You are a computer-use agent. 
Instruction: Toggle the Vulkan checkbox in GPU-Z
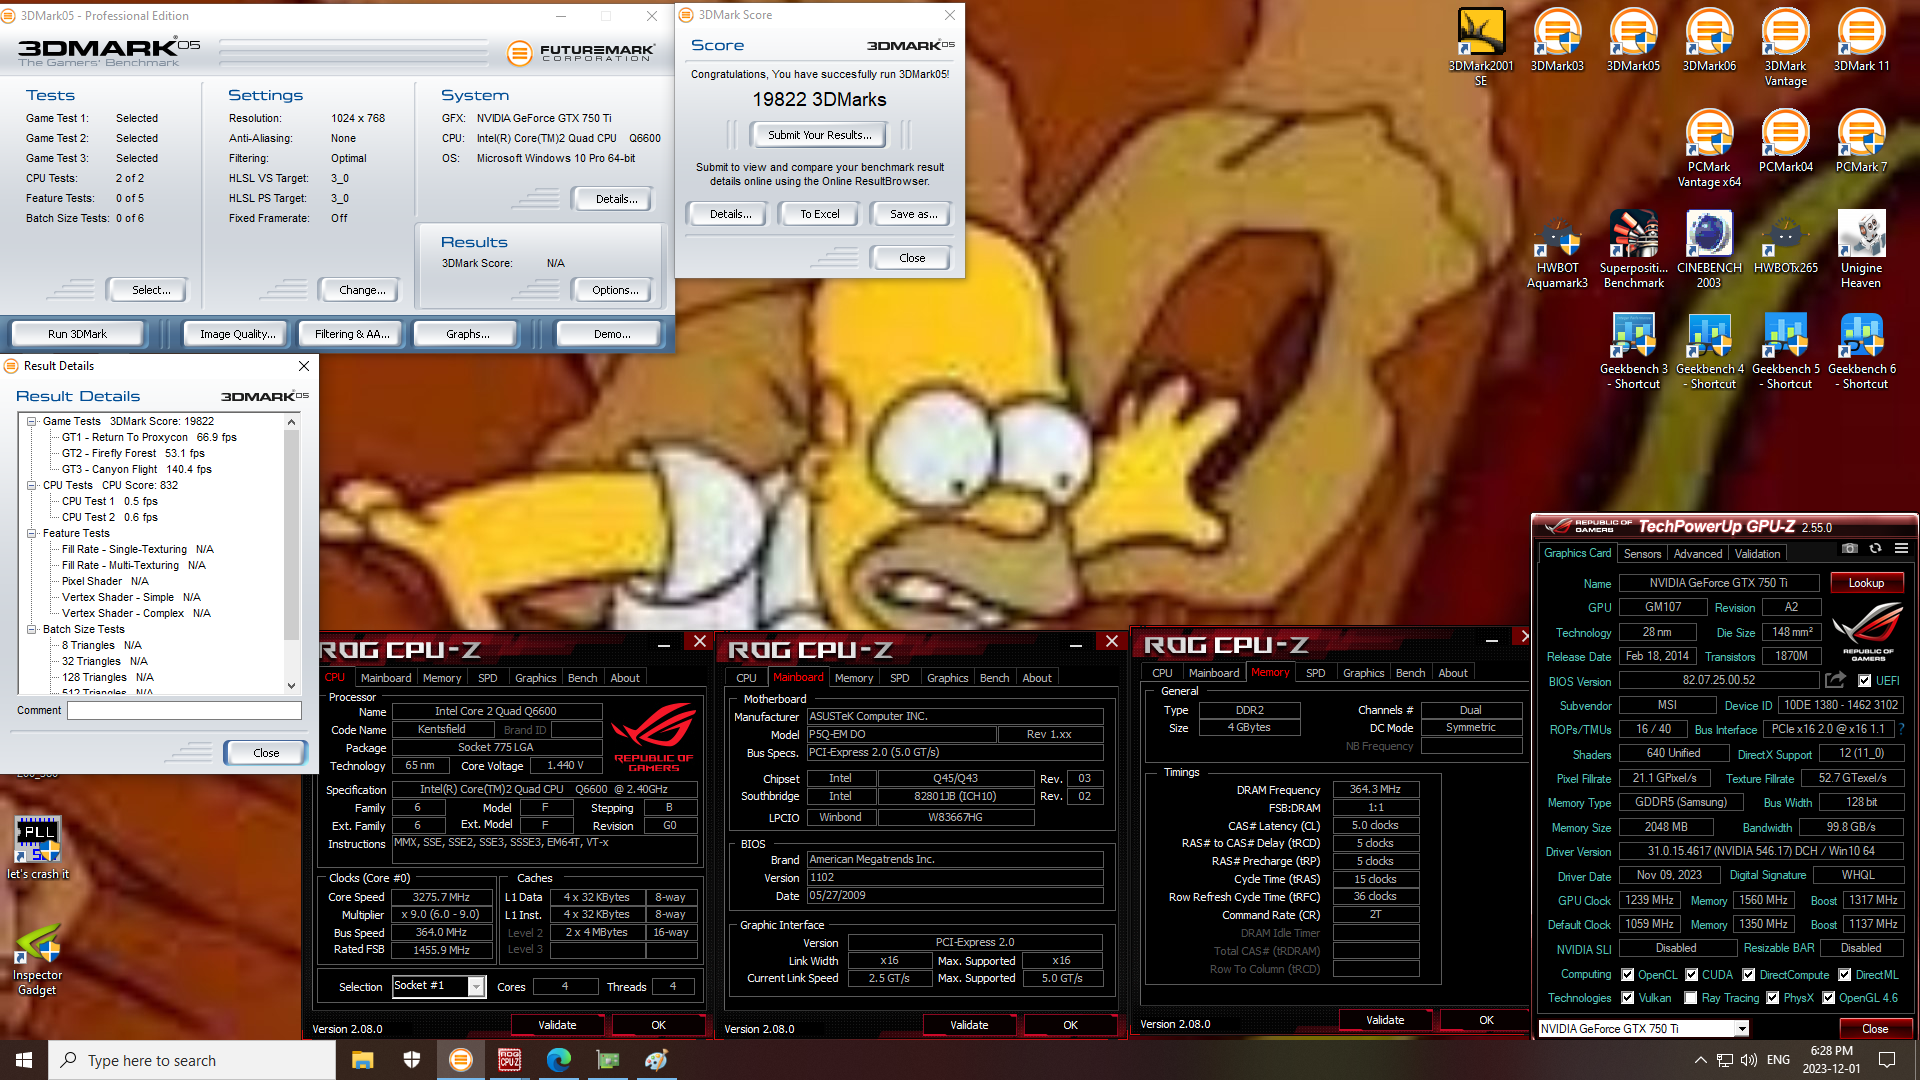tap(1627, 998)
